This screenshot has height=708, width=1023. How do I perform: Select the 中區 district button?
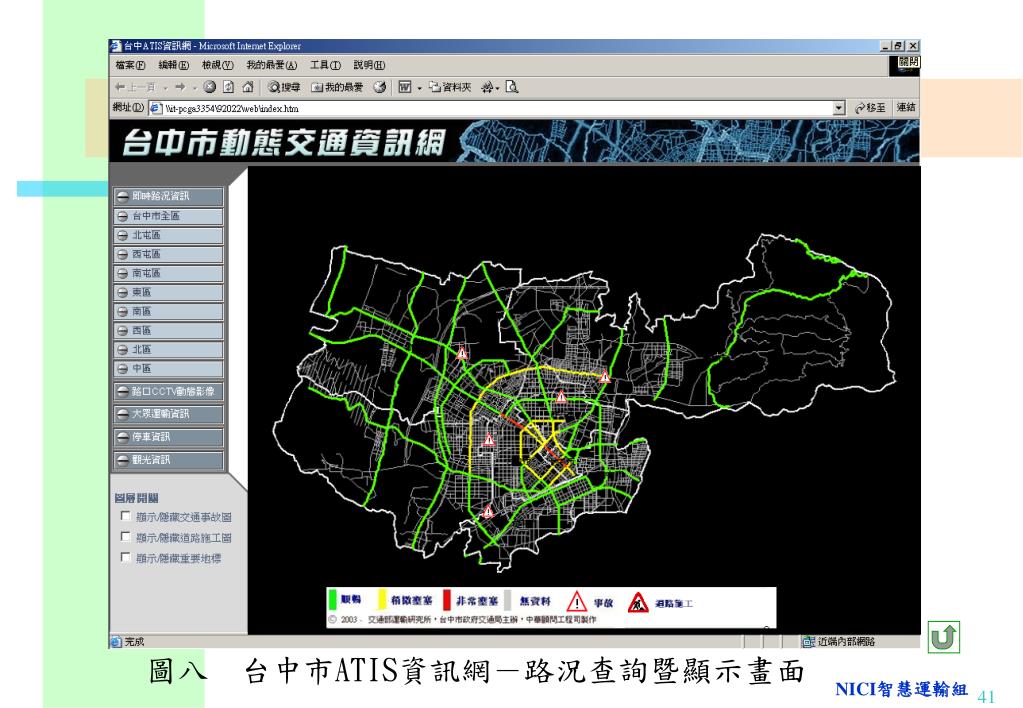(x=168, y=369)
